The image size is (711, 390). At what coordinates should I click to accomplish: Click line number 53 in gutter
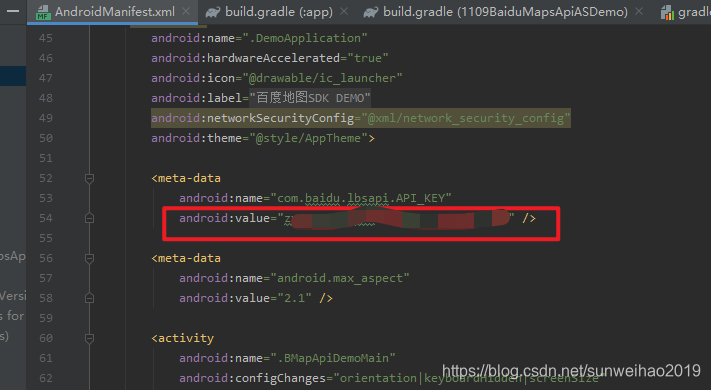[x=45, y=198]
